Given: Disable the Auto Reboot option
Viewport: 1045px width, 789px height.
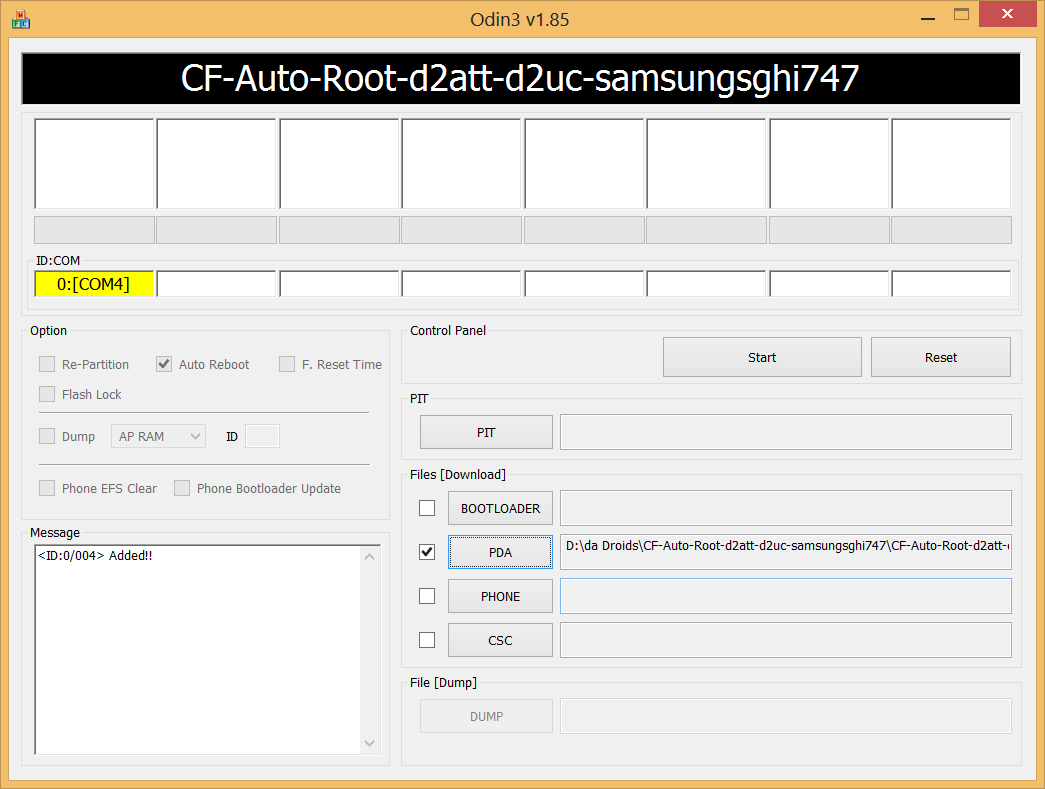Looking at the screenshot, I should click(x=163, y=364).
